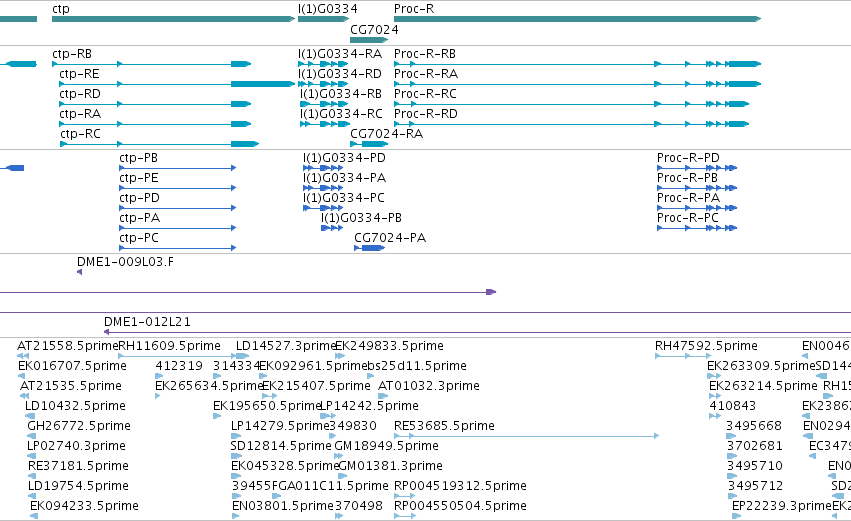Viewport: 851px width, 521px height.
Task: Select BAC end DME1-009L03.F
Action: coord(125,262)
